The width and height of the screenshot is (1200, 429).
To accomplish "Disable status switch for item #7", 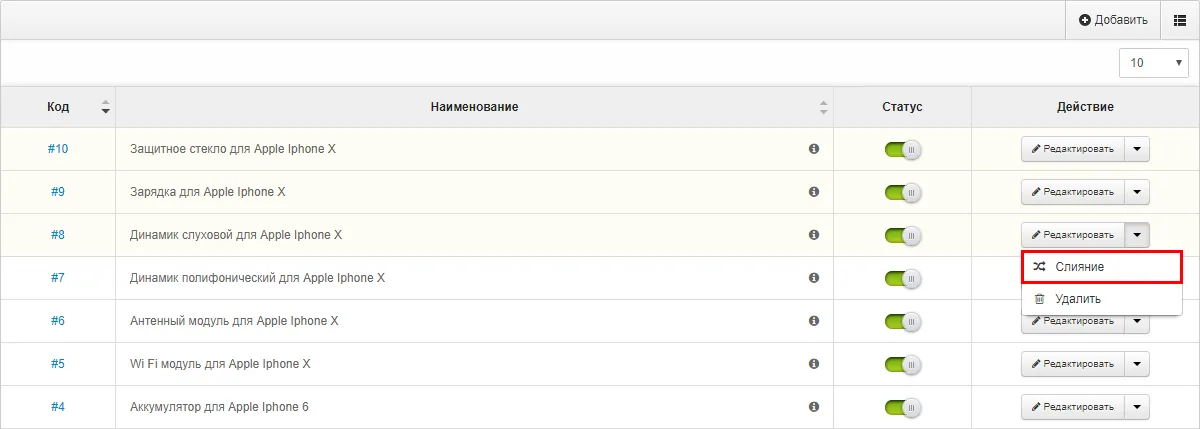I will pyautogui.click(x=902, y=279).
